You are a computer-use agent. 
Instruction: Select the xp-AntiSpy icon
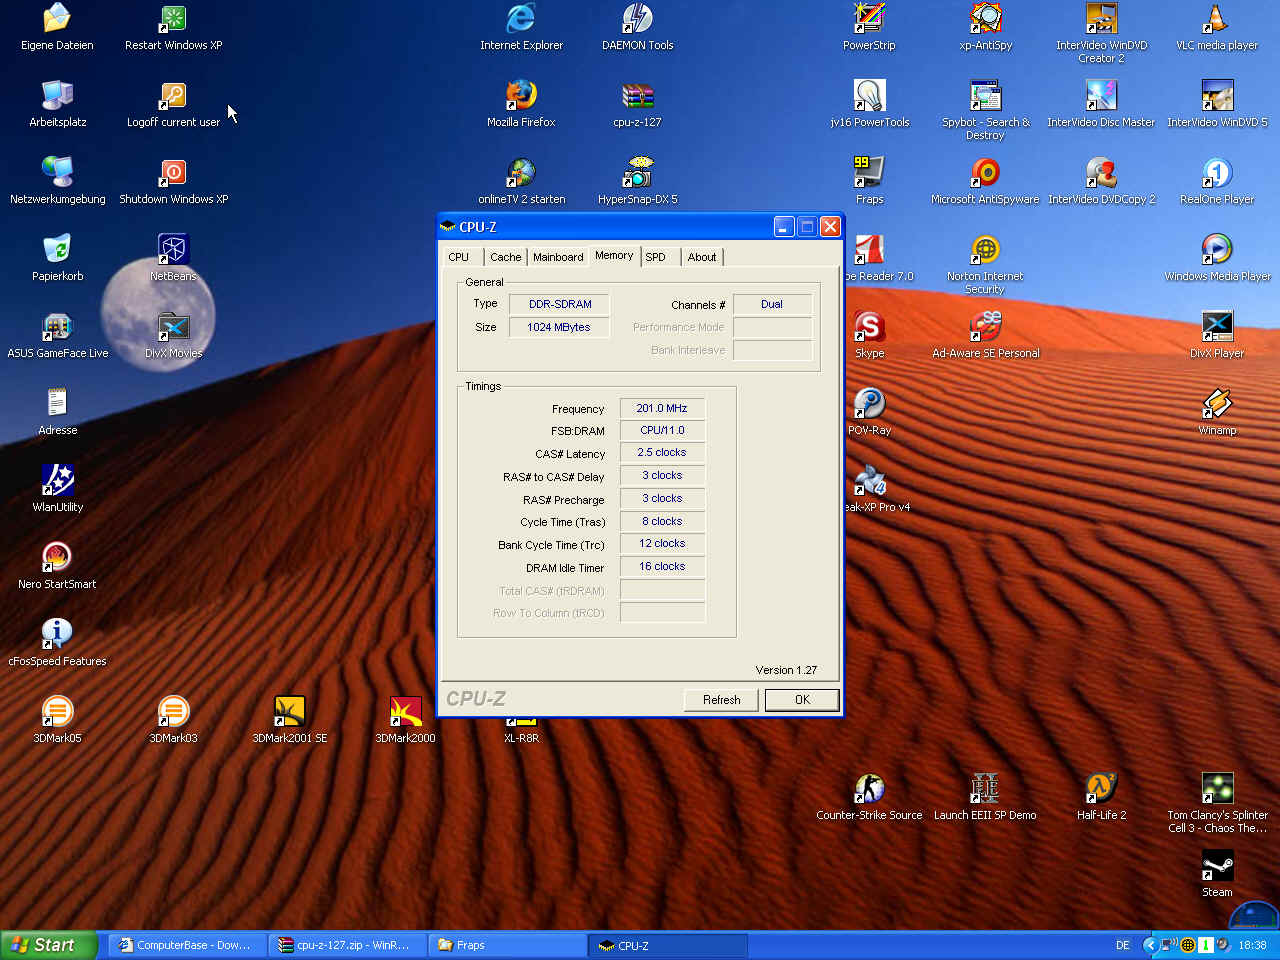[985, 27]
